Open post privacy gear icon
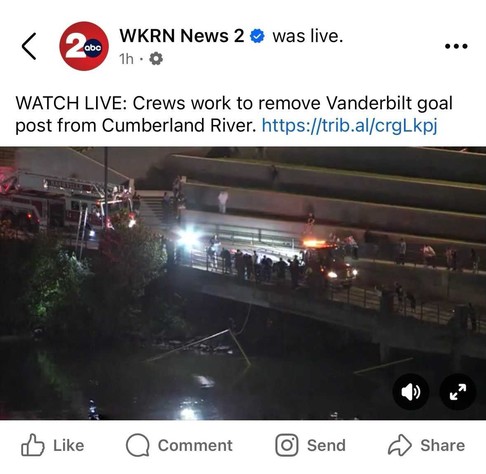The height and width of the screenshot is (474, 486). (156, 59)
